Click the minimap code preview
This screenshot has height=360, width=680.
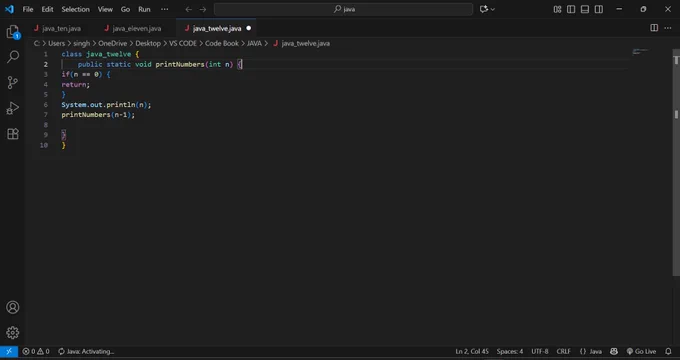click(x=640, y=52)
